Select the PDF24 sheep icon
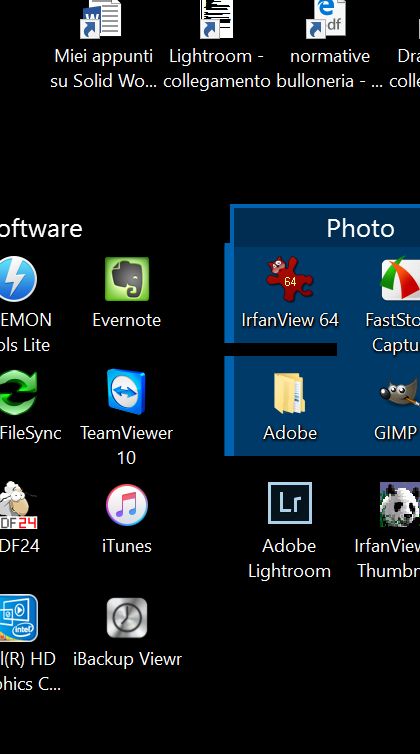420x754 pixels. (17, 505)
